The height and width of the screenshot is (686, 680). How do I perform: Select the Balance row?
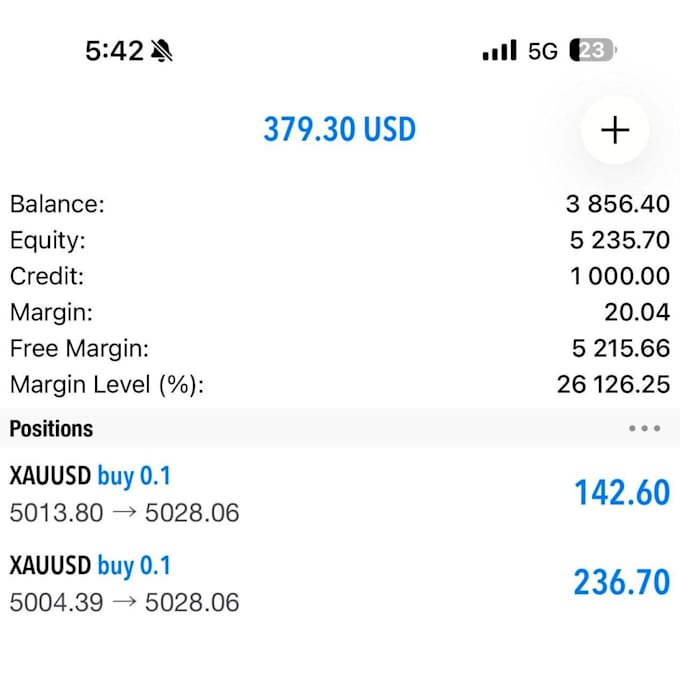(340, 204)
